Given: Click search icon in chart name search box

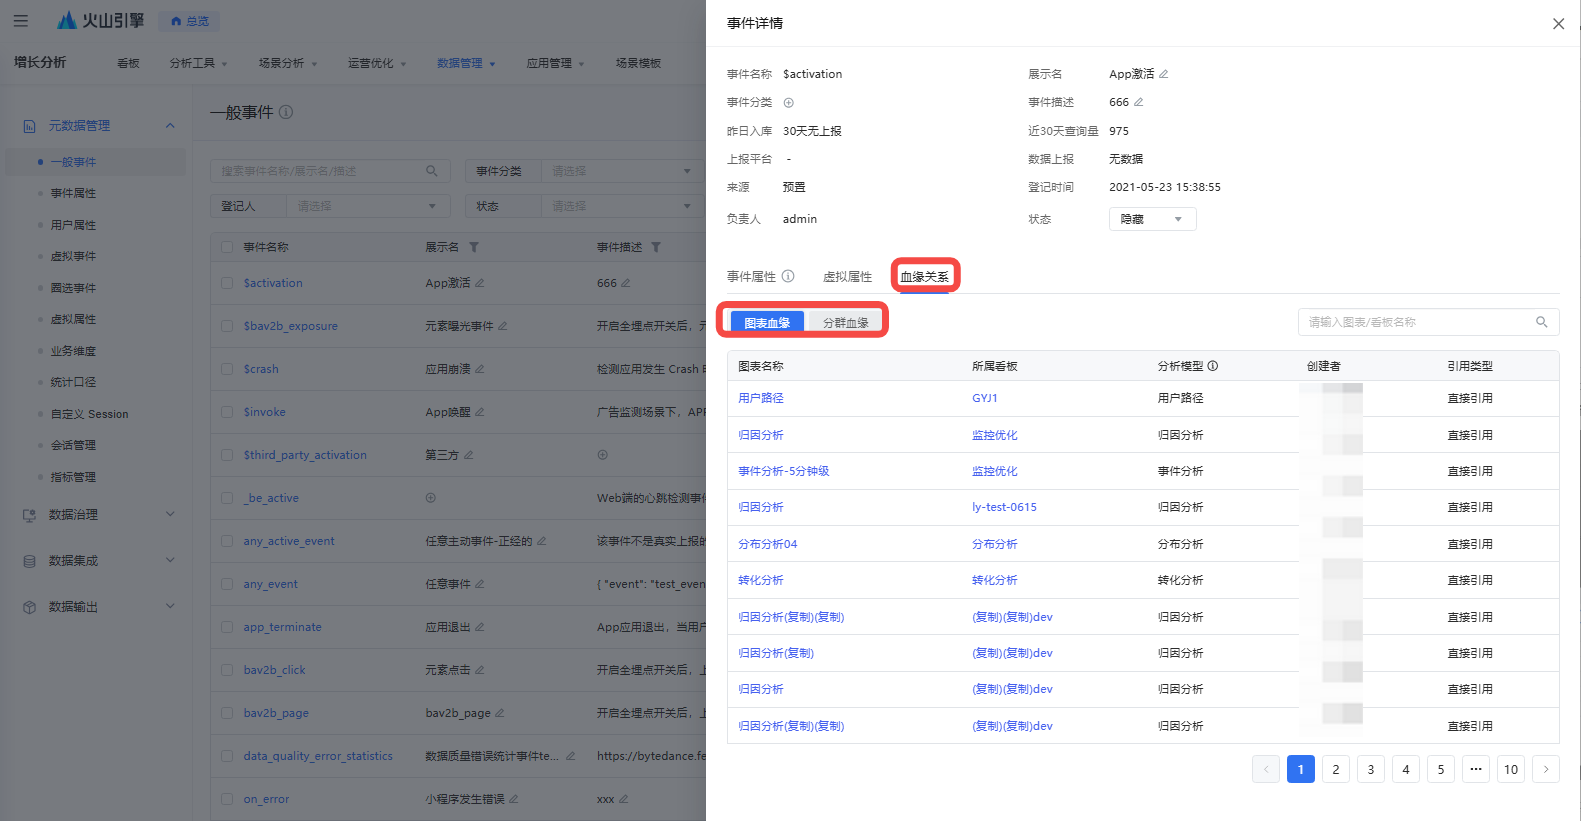Looking at the screenshot, I should tap(1542, 322).
